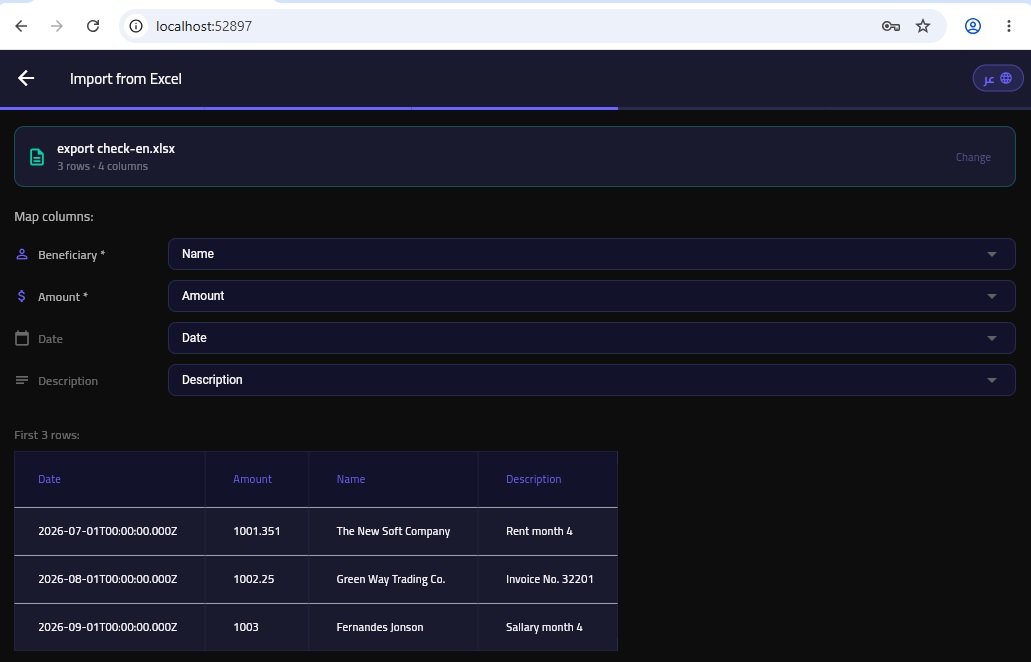Click the Beneficiary person icon
Image resolution: width=1031 pixels, height=662 pixels.
point(22,254)
